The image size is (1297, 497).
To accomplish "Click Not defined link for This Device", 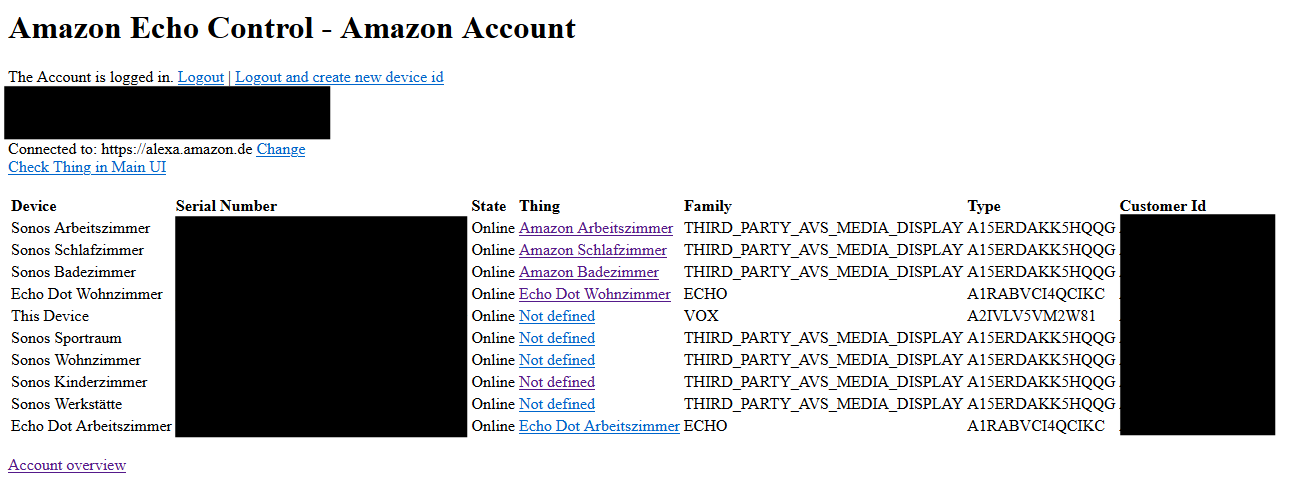I will [556, 316].
